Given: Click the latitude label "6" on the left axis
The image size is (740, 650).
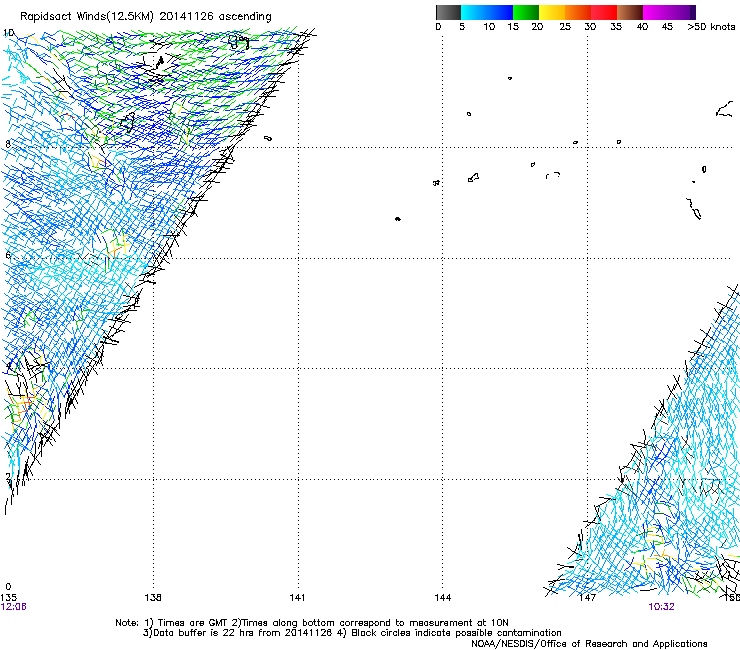Looking at the screenshot, I should click(8, 255).
